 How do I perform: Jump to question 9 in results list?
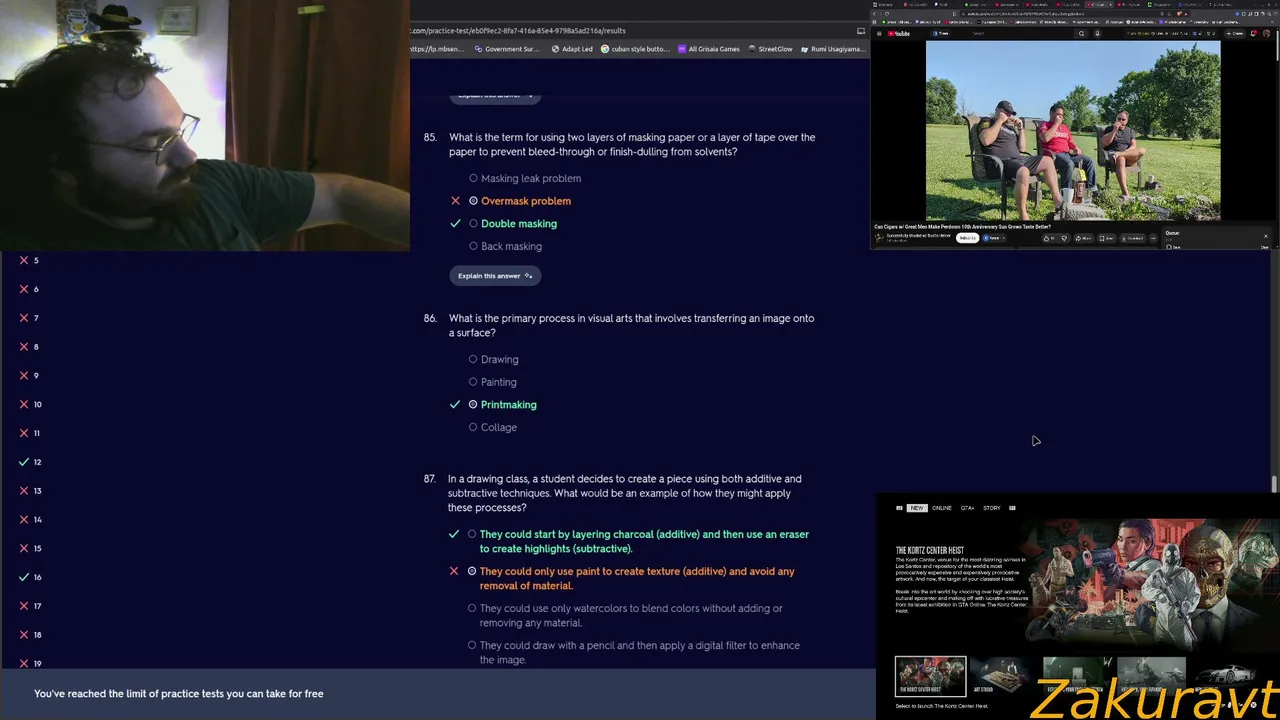[x=30, y=375]
